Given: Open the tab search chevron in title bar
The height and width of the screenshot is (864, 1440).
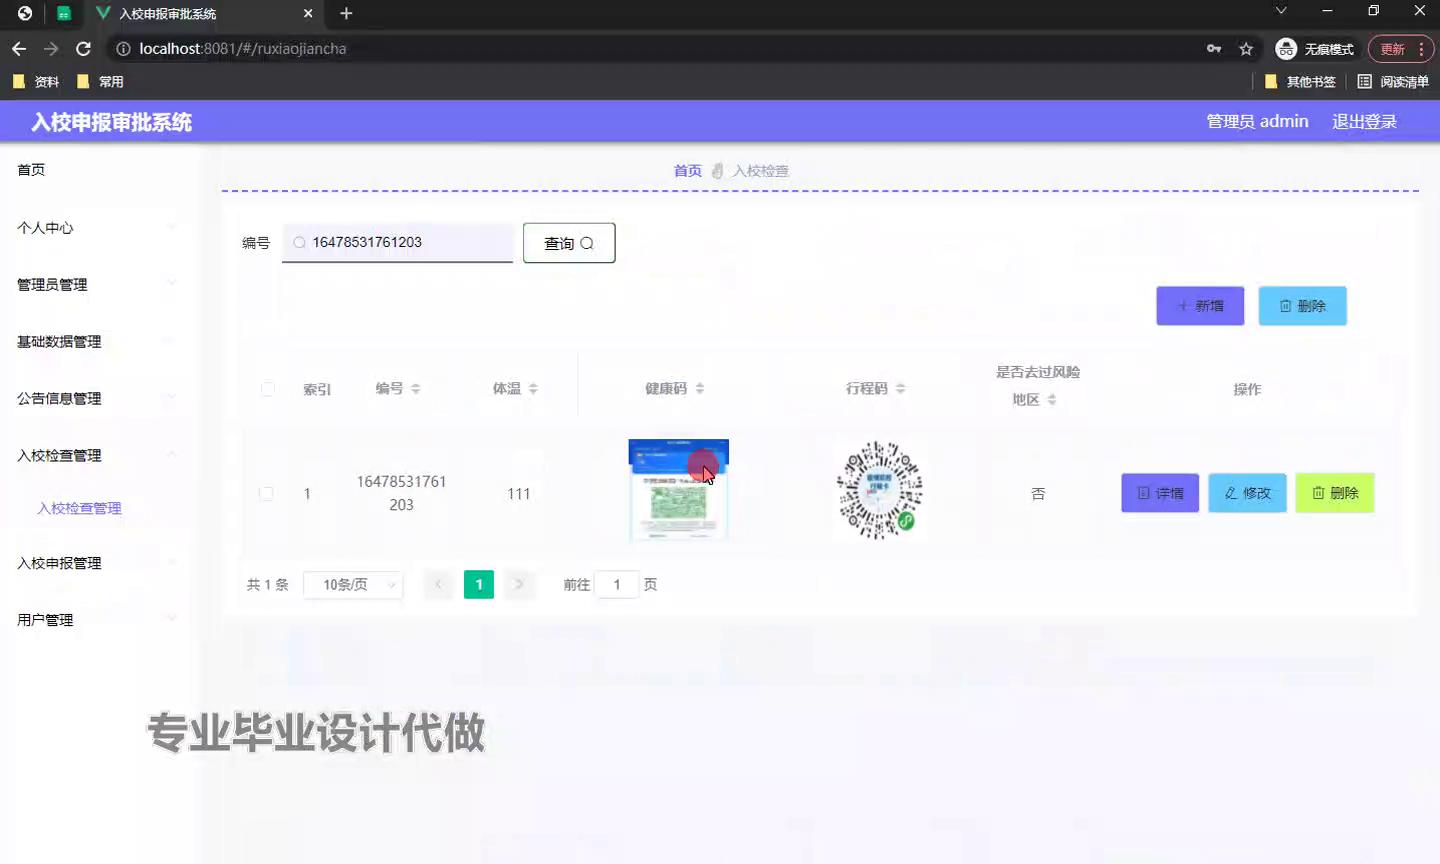Looking at the screenshot, I should (x=1281, y=11).
